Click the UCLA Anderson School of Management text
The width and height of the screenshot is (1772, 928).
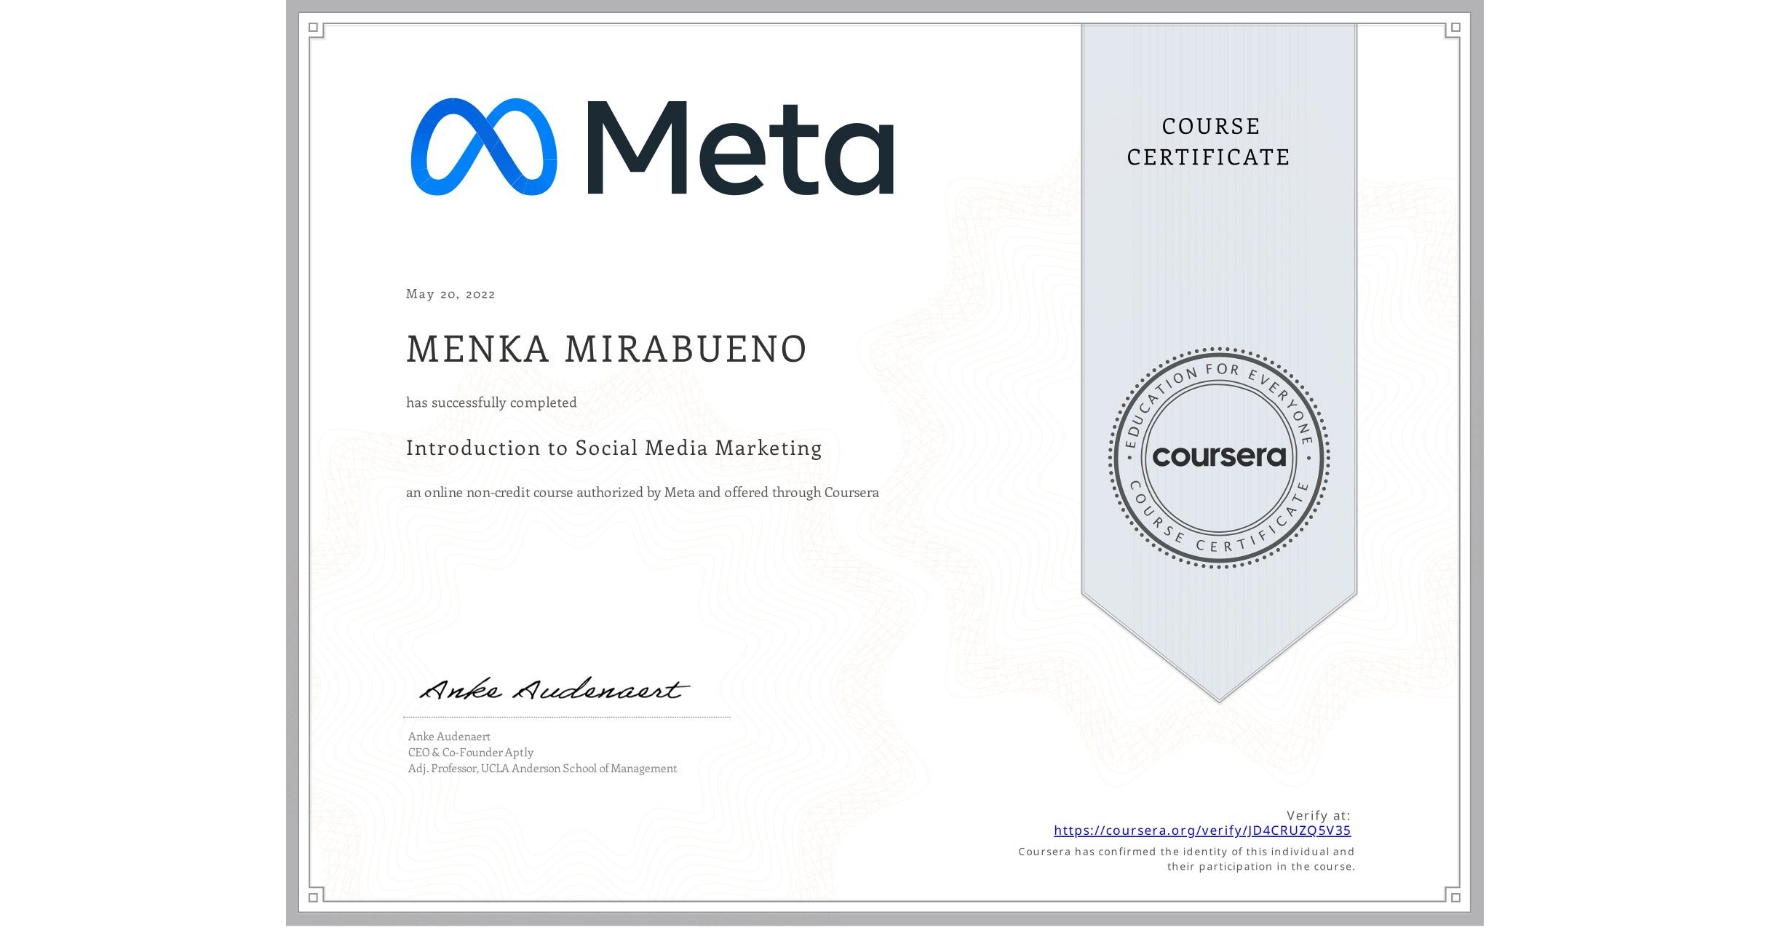542,769
